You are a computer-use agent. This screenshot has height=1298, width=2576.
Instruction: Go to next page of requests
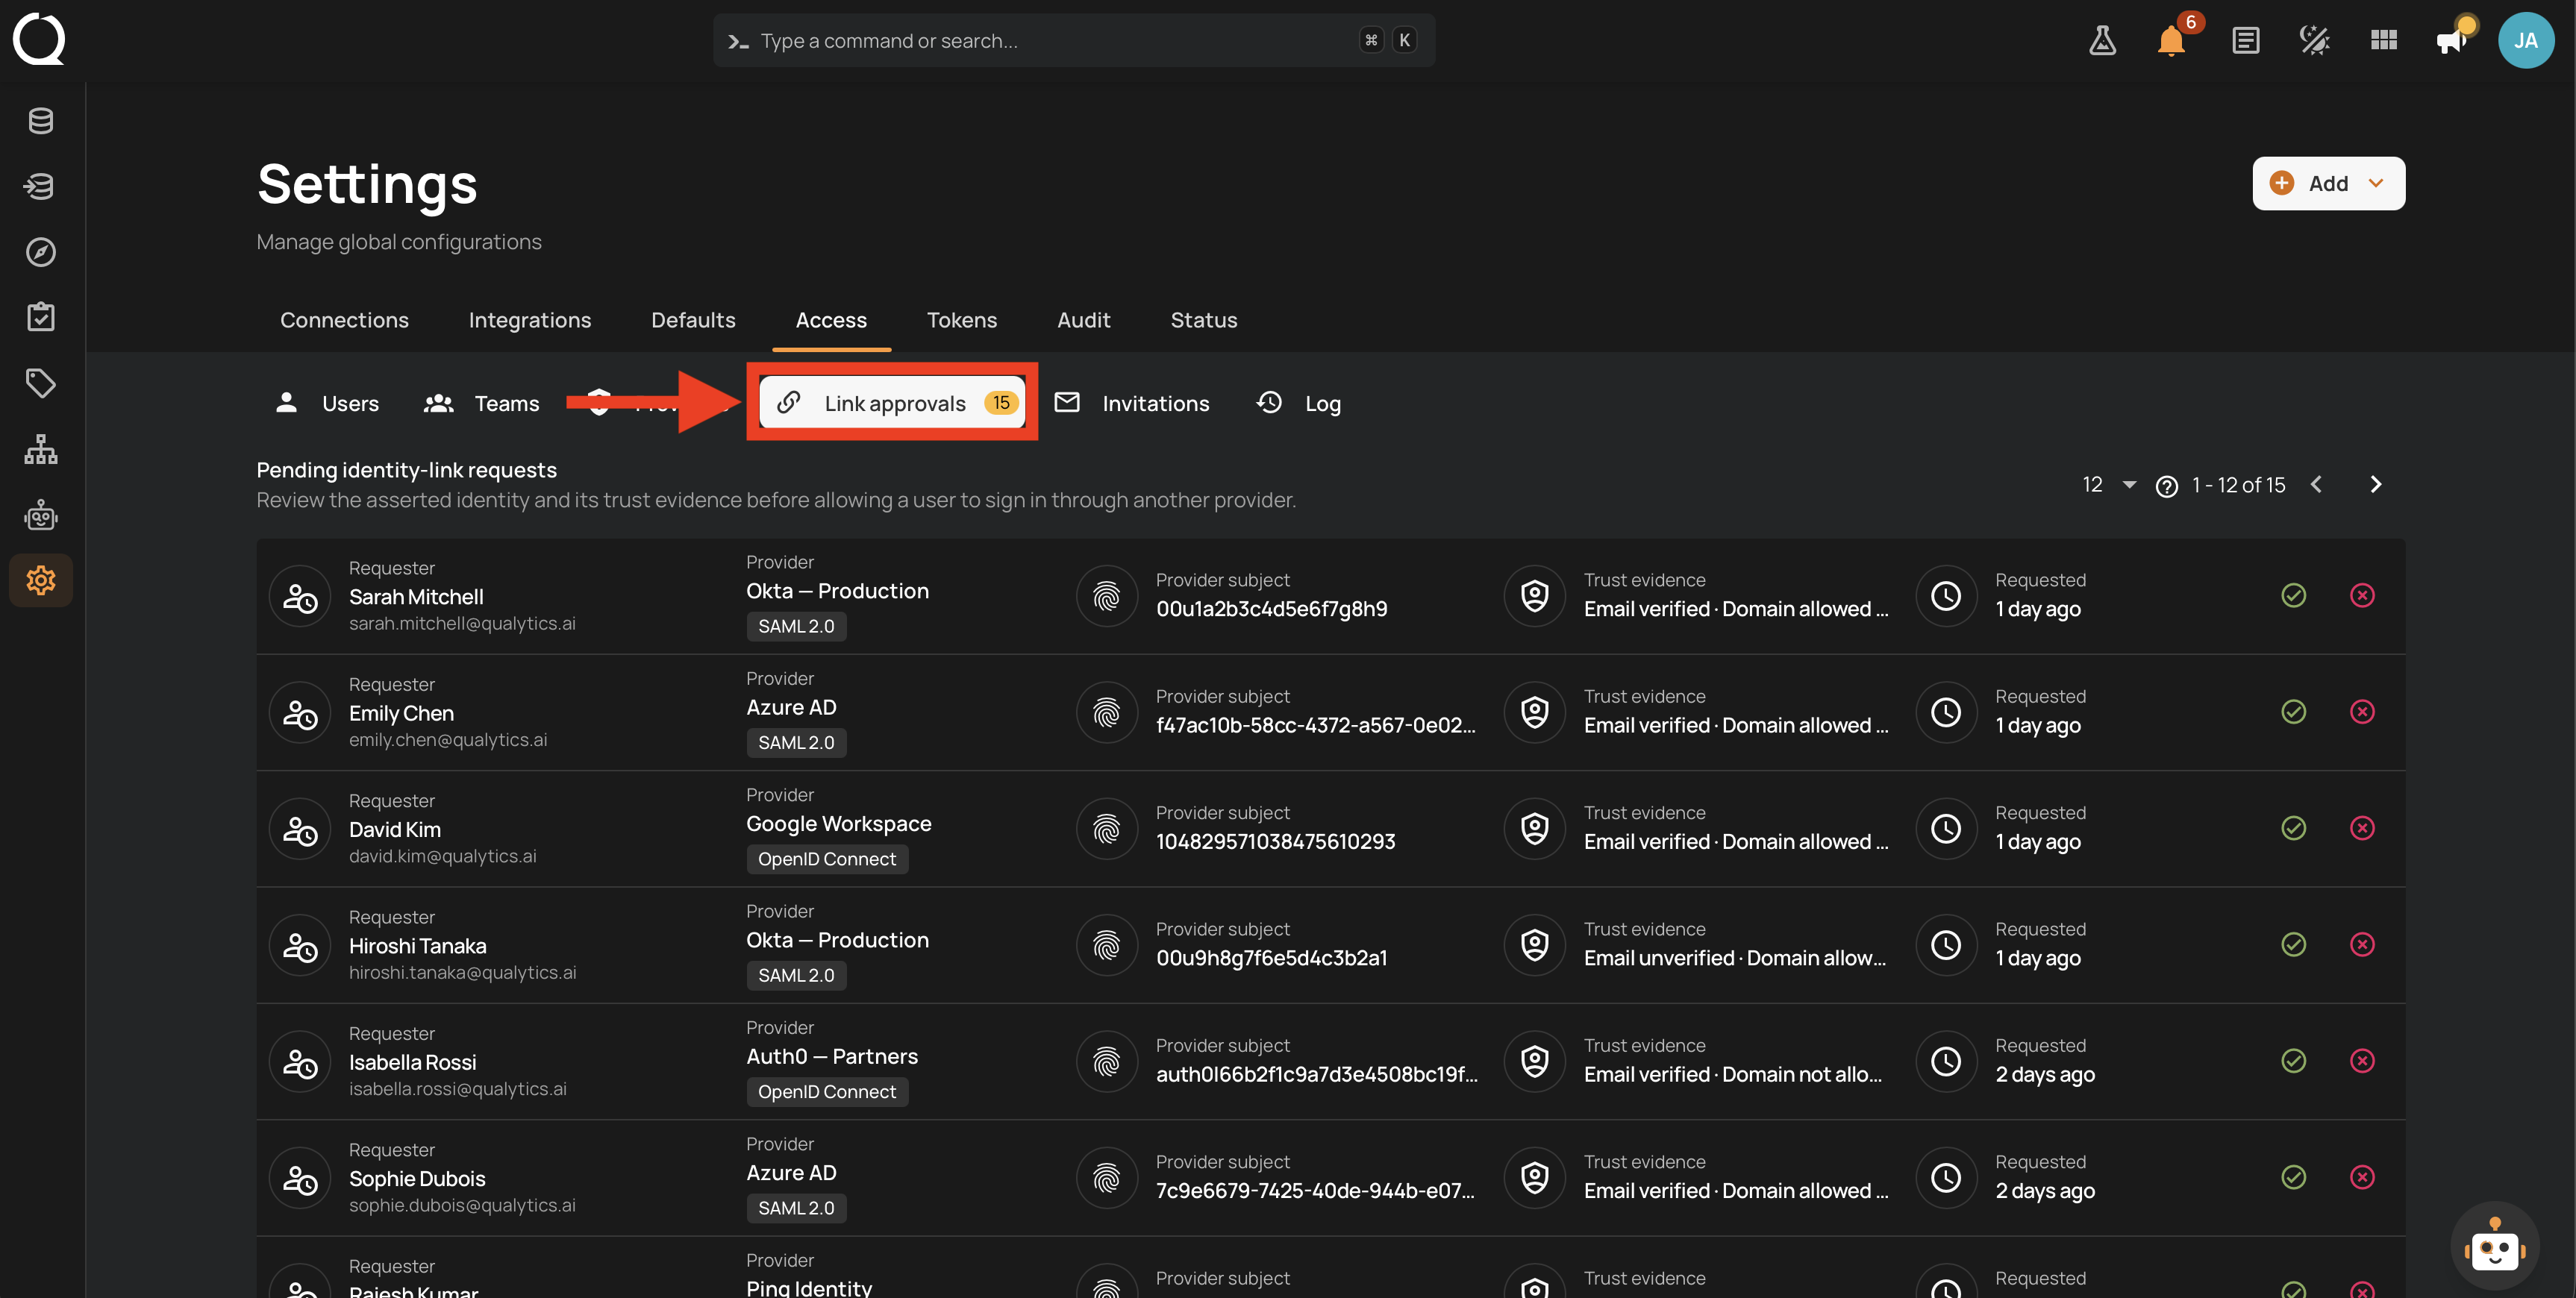(x=2376, y=485)
